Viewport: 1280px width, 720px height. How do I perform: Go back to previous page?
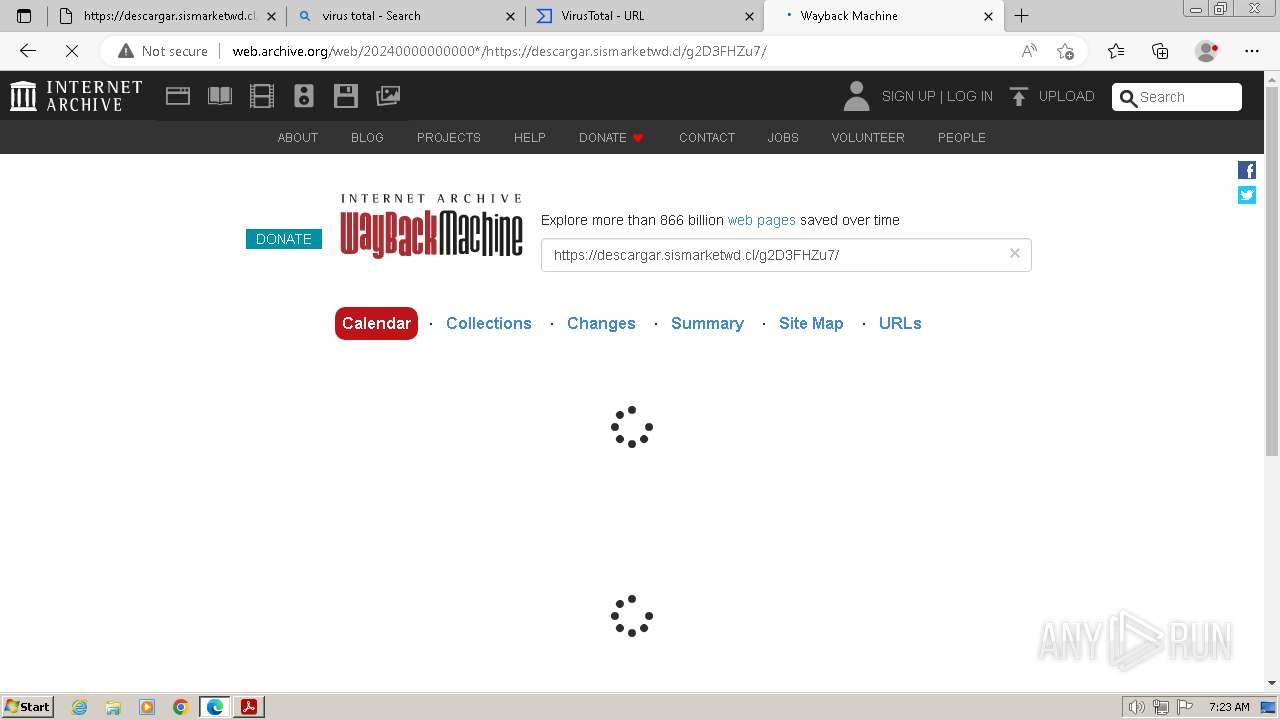click(28, 51)
